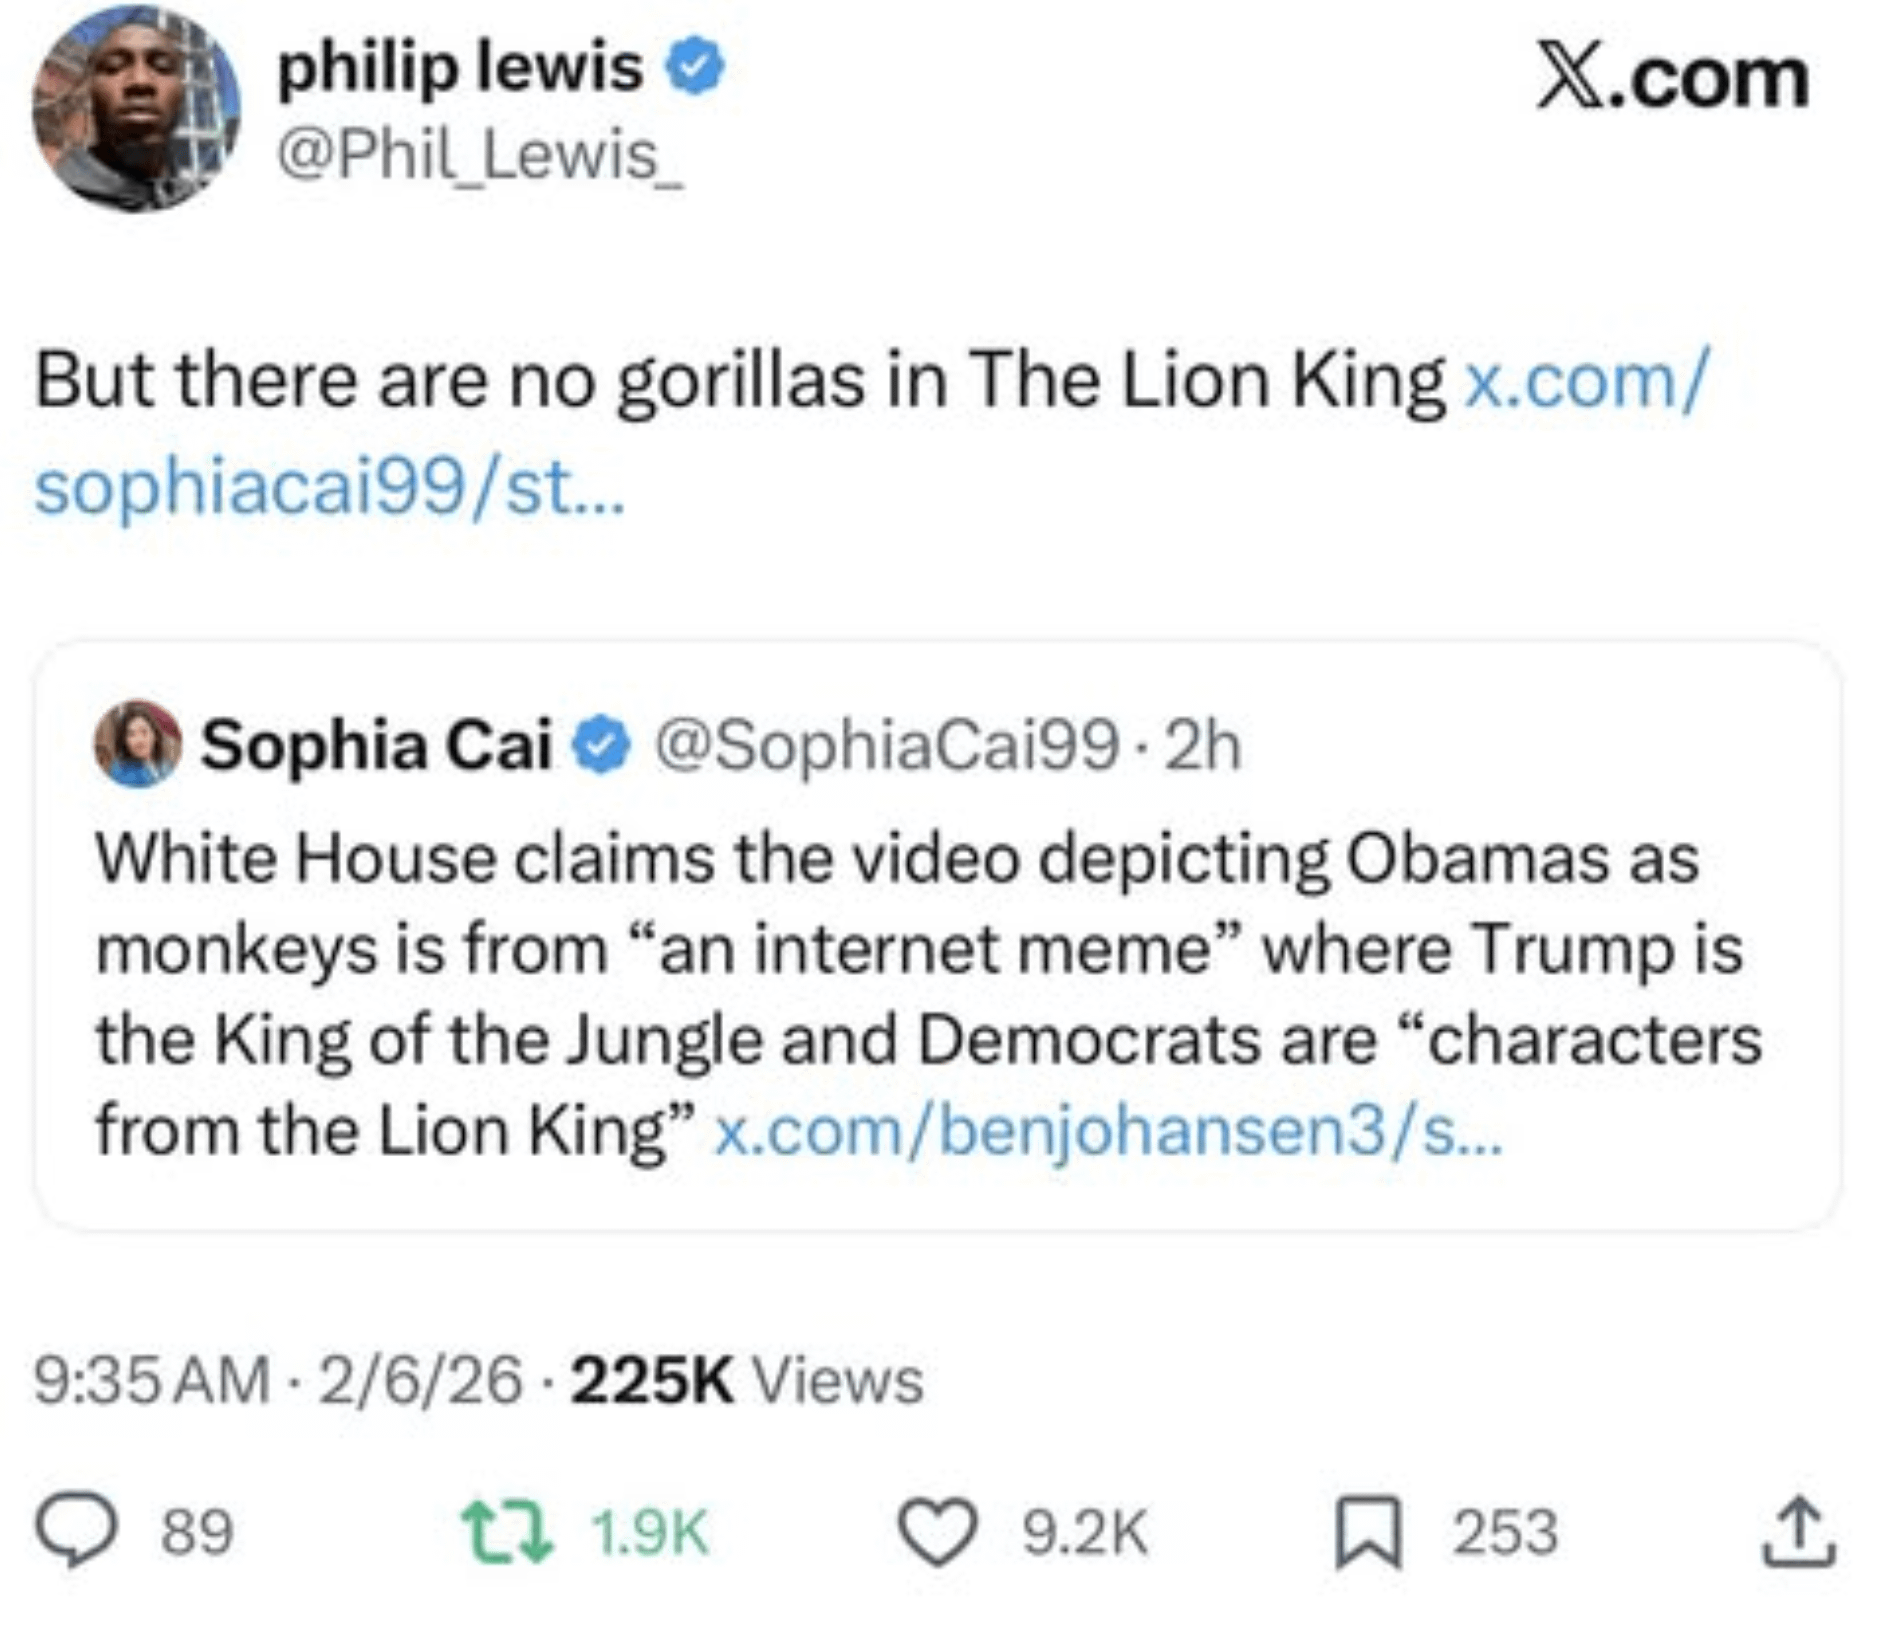Screen dimensions: 1880x1628
Task: Click the @SophiaCai99 handle
Action: tap(885, 746)
